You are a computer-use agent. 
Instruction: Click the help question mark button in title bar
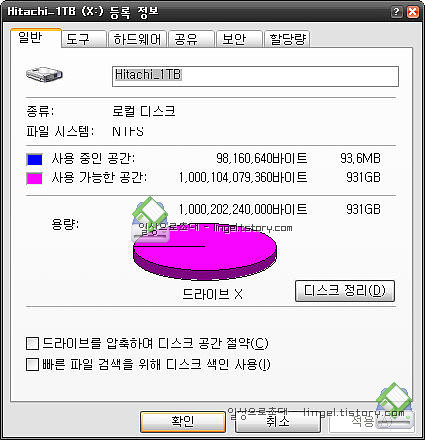pyautogui.click(x=396, y=12)
